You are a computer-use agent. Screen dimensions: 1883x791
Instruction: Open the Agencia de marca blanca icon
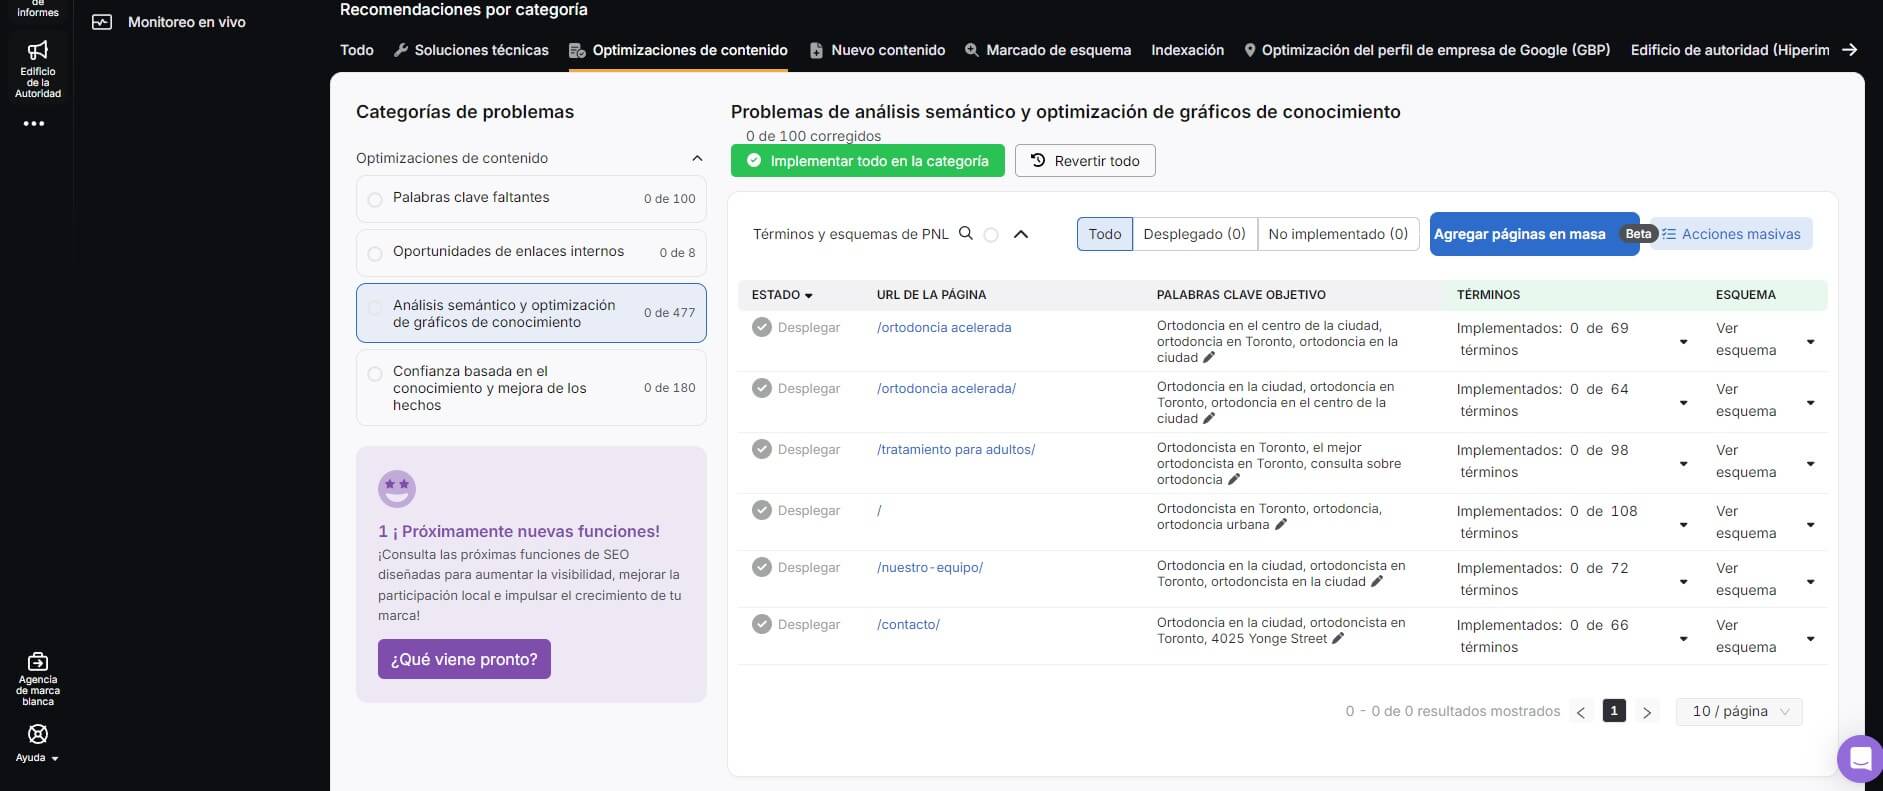coord(38,661)
